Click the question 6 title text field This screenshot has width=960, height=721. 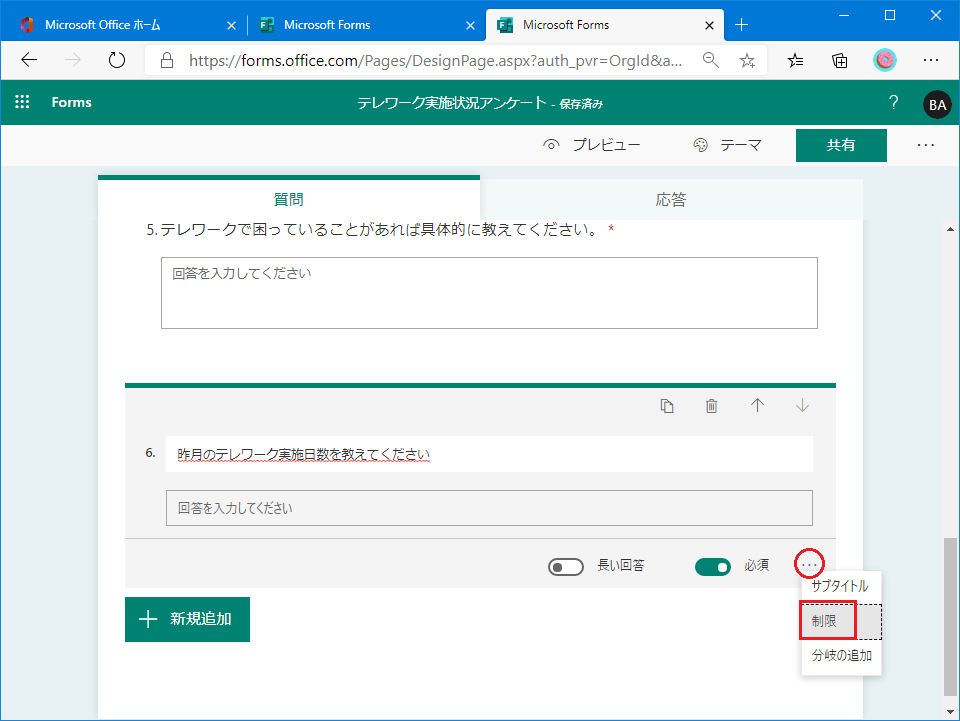coord(489,455)
